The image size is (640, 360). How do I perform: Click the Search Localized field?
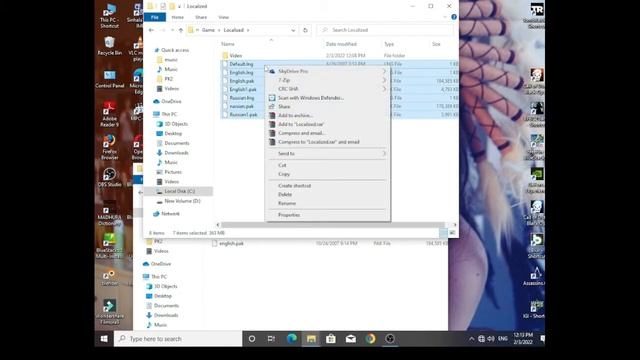click(x=385, y=30)
